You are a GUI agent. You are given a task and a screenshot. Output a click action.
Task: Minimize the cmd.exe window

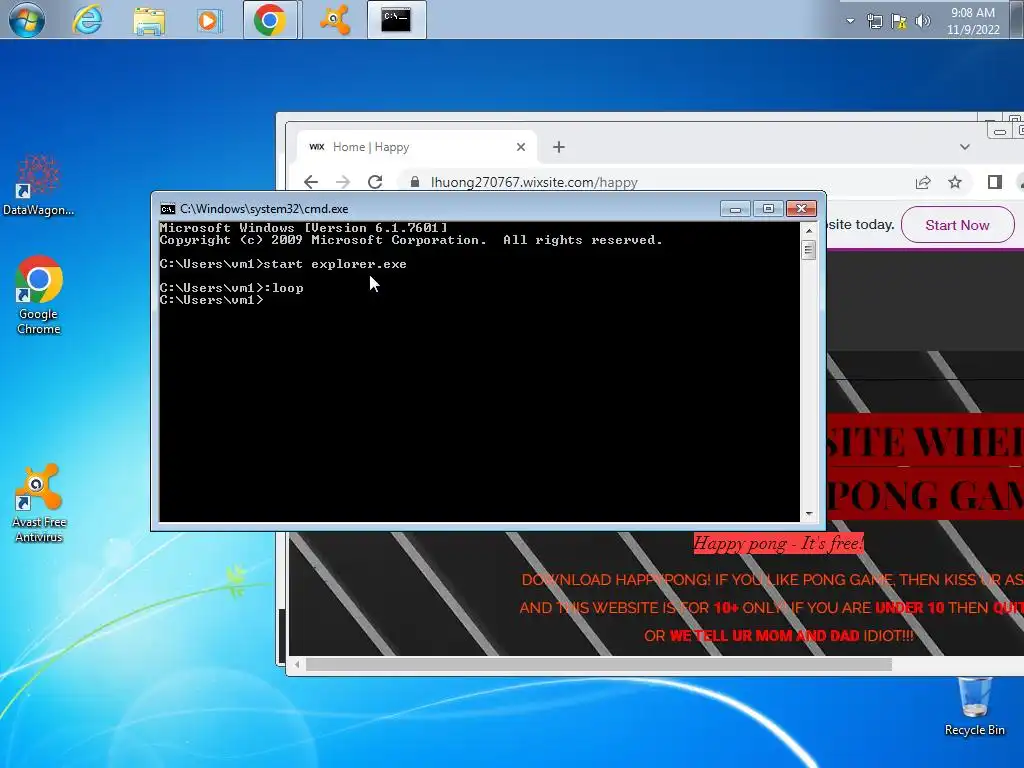735,209
